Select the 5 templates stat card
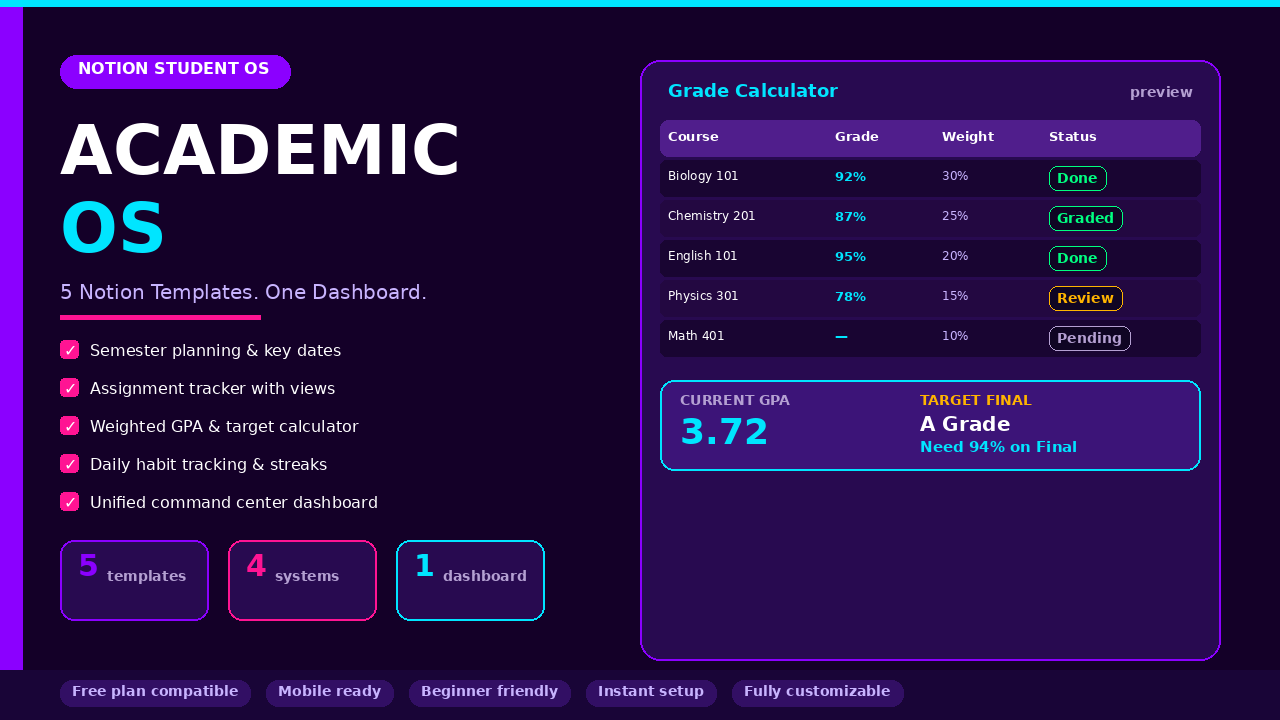The height and width of the screenshot is (720, 1280). pos(135,581)
